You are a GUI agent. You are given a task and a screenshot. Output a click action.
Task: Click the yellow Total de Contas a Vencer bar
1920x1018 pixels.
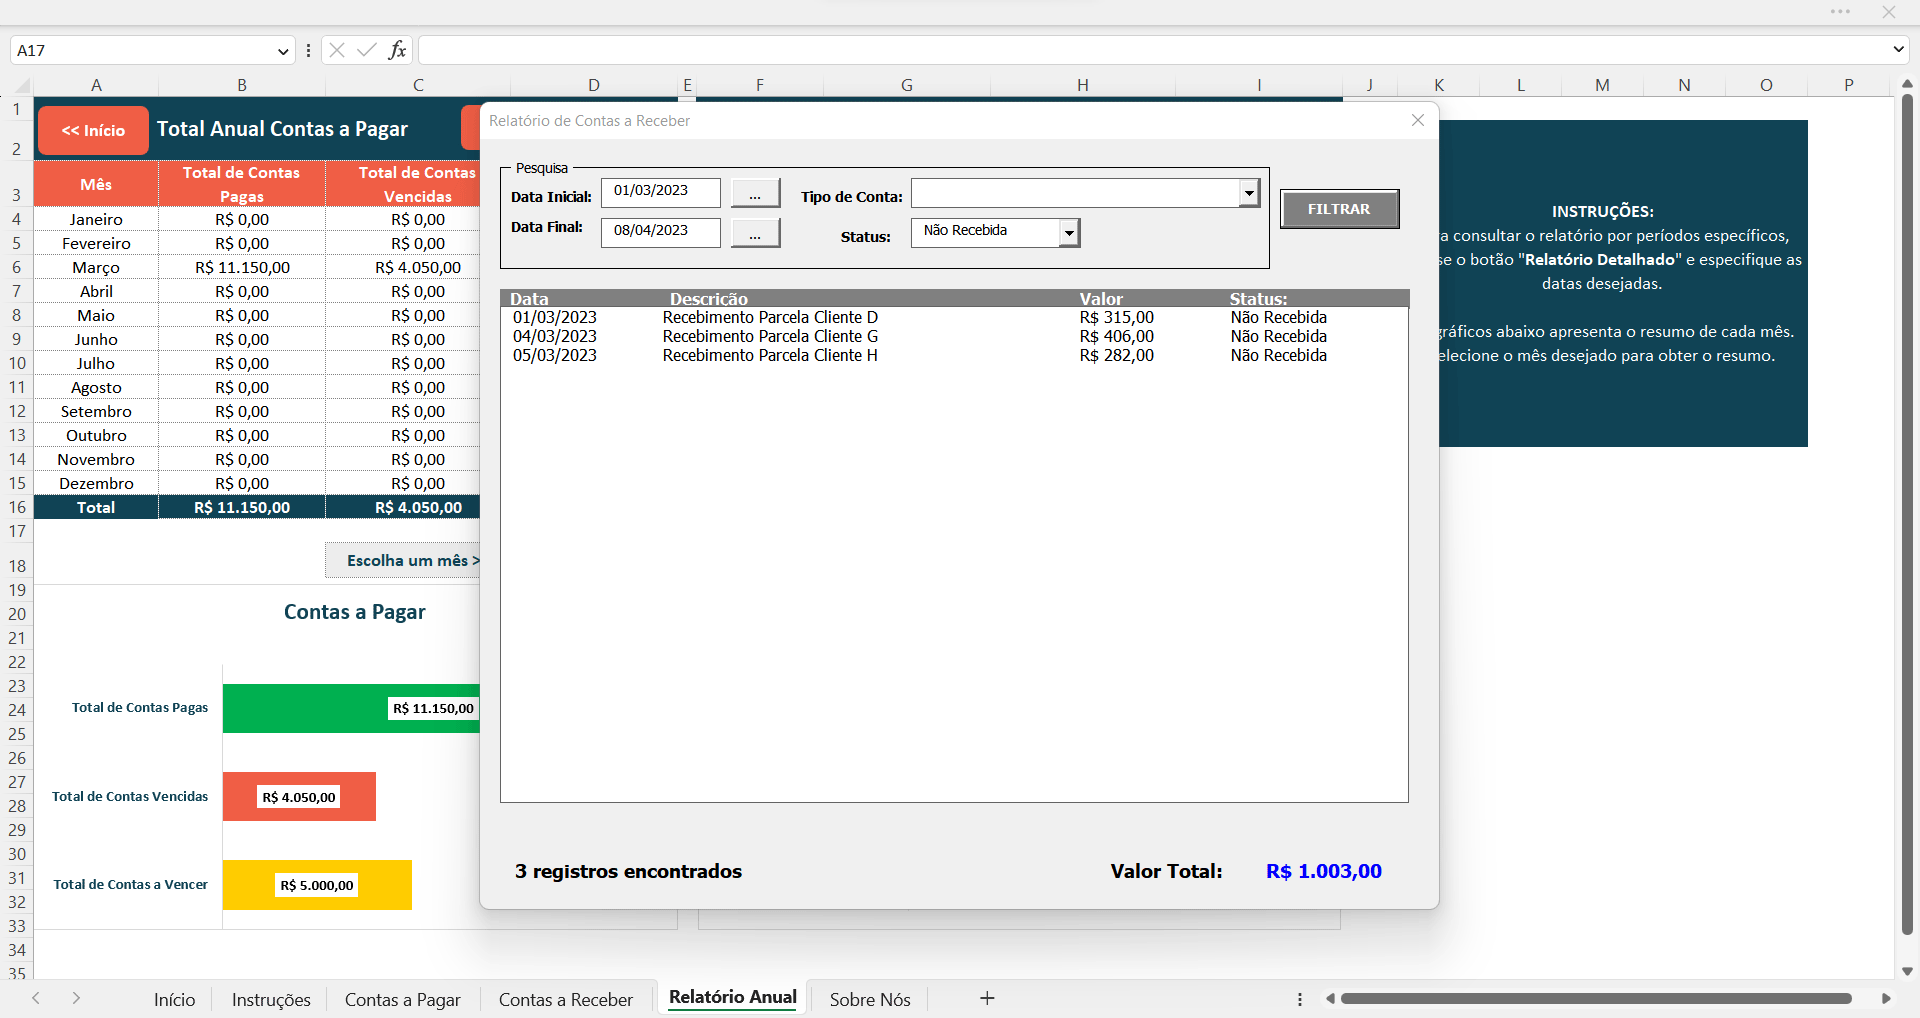[x=317, y=885]
